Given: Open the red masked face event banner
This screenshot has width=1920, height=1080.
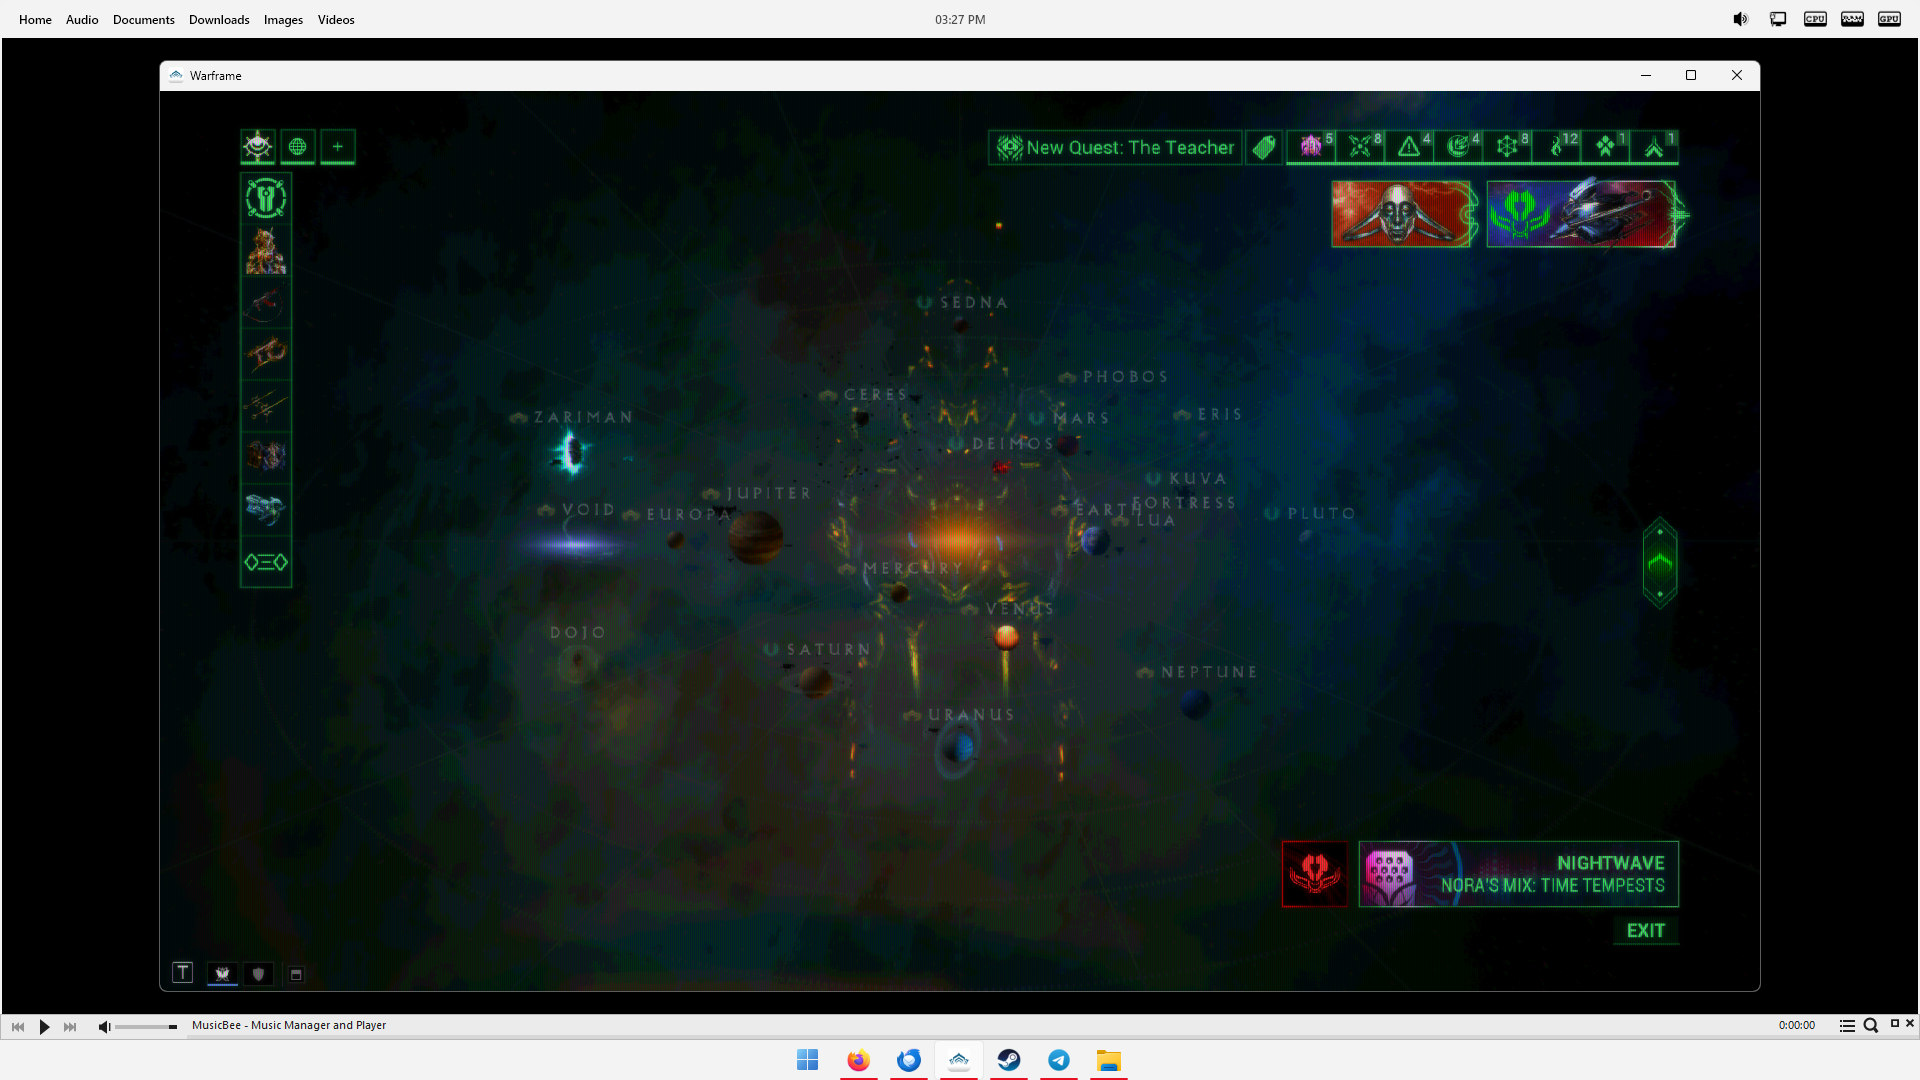Looking at the screenshot, I should 1402,214.
